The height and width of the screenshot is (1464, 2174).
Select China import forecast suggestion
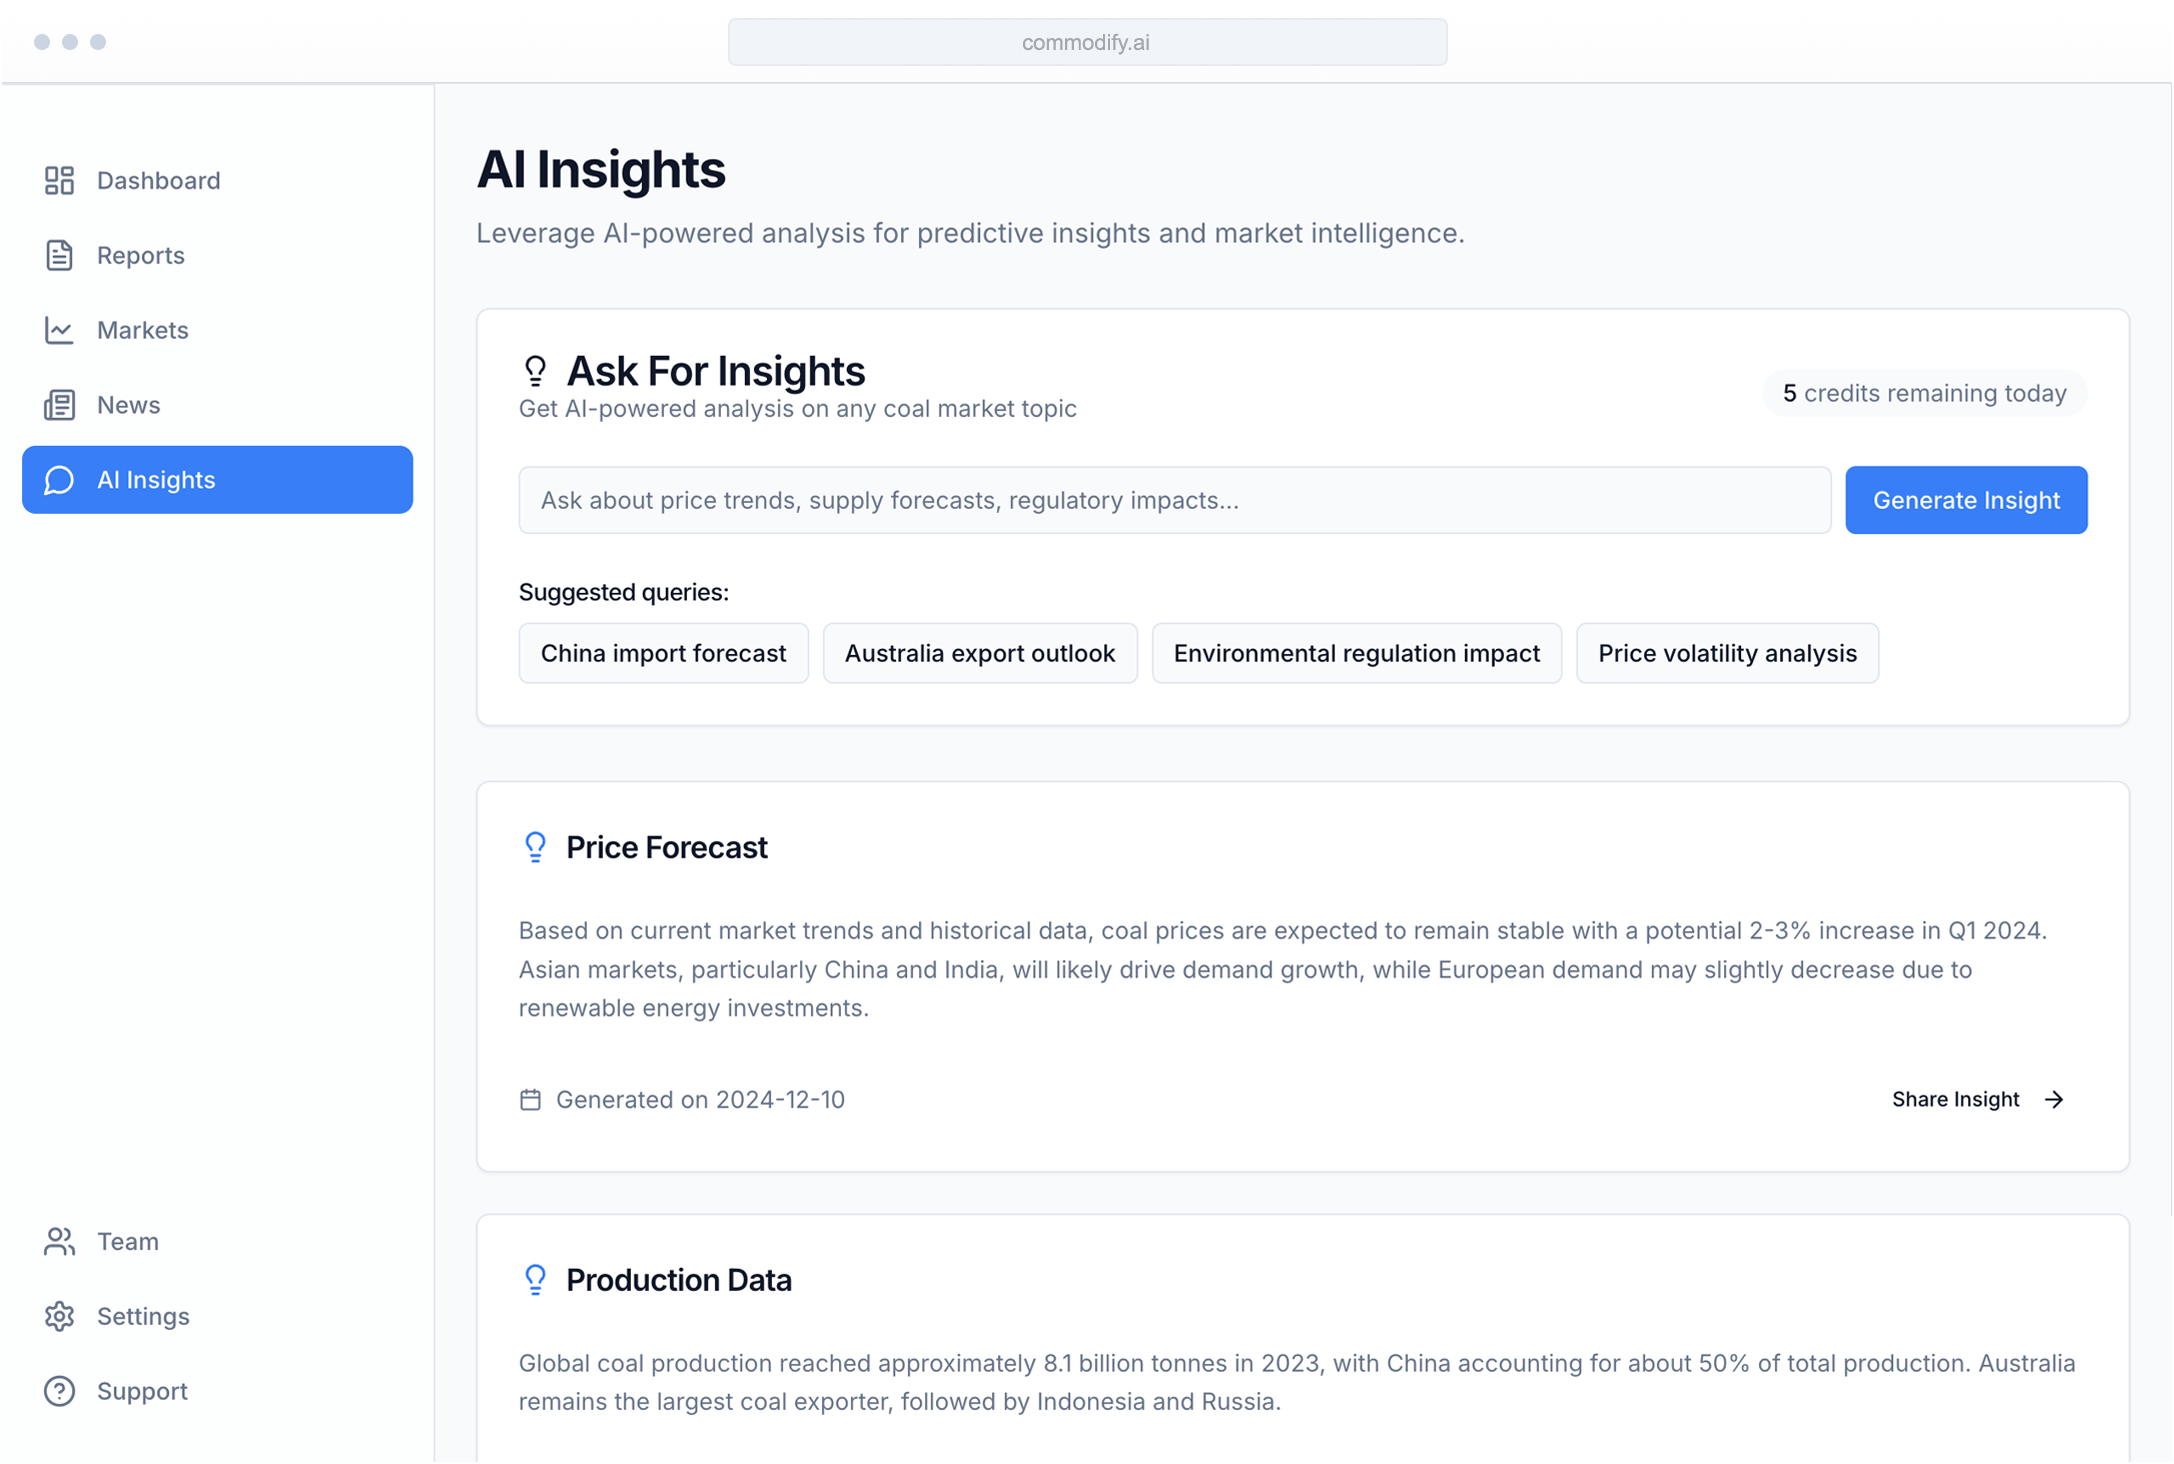[663, 653]
